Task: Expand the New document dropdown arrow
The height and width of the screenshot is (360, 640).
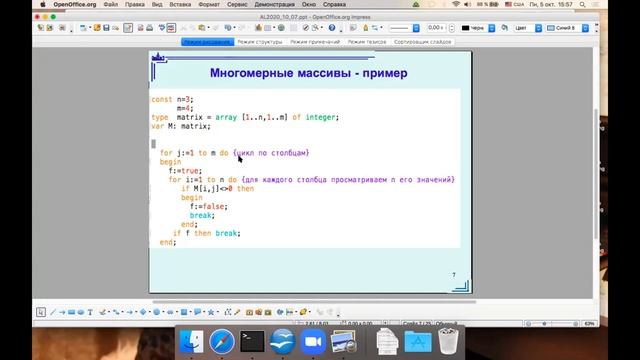Action: tap(90, 28)
